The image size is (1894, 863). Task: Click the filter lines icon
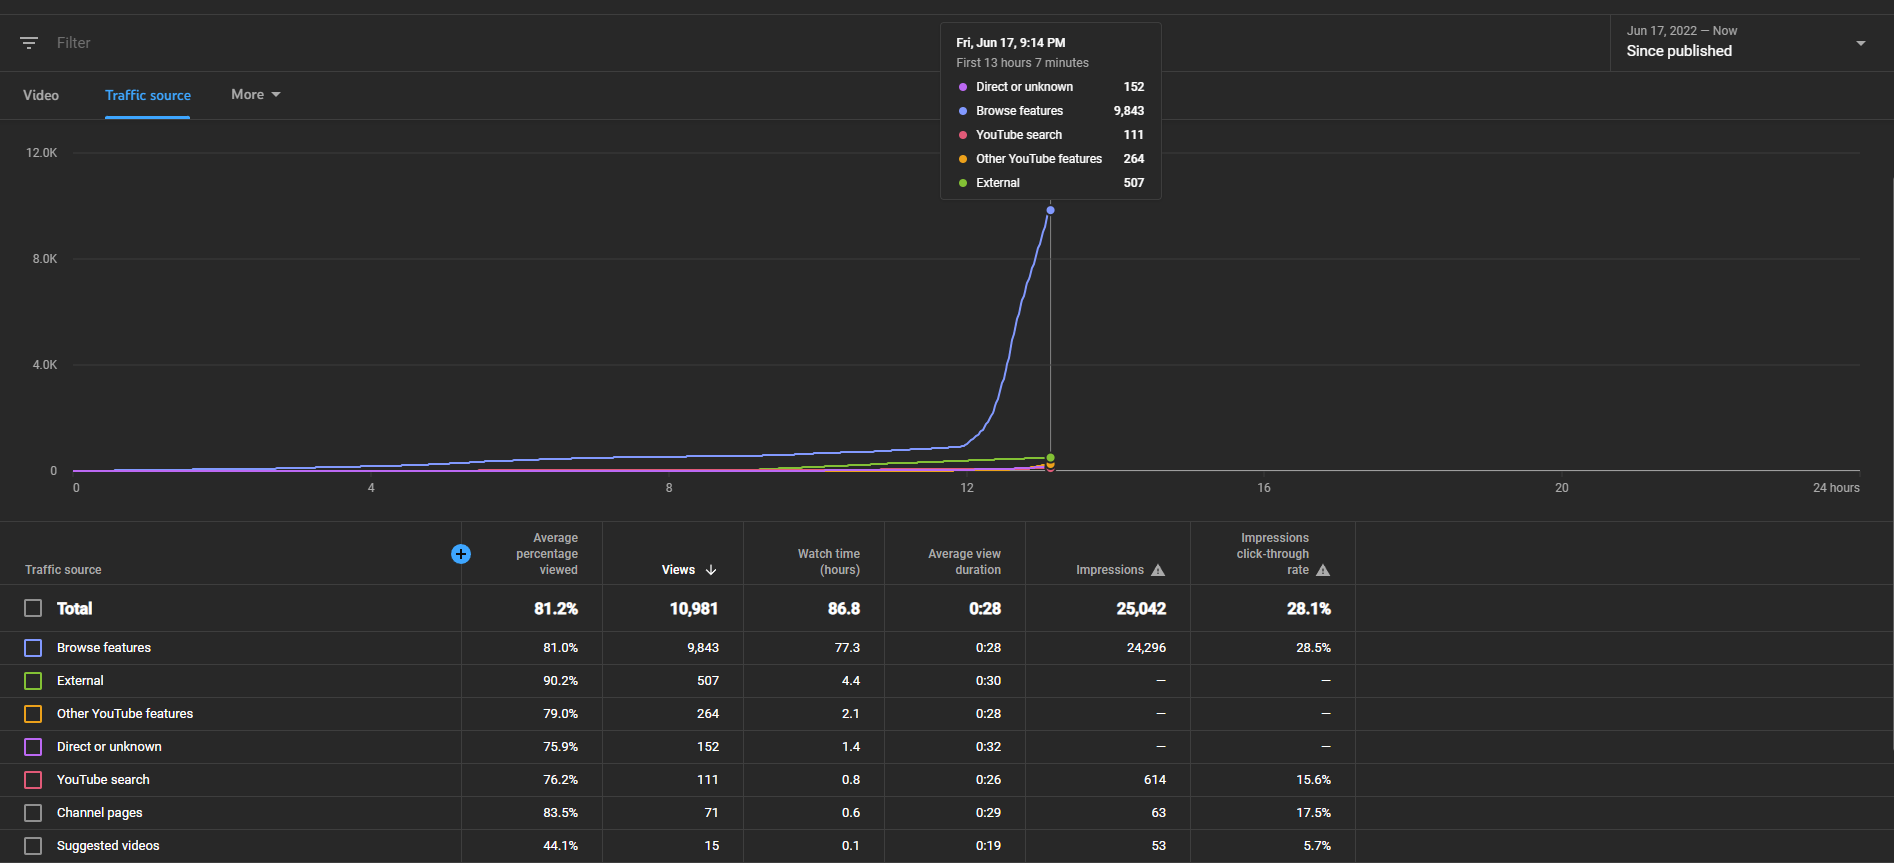[29, 43]
